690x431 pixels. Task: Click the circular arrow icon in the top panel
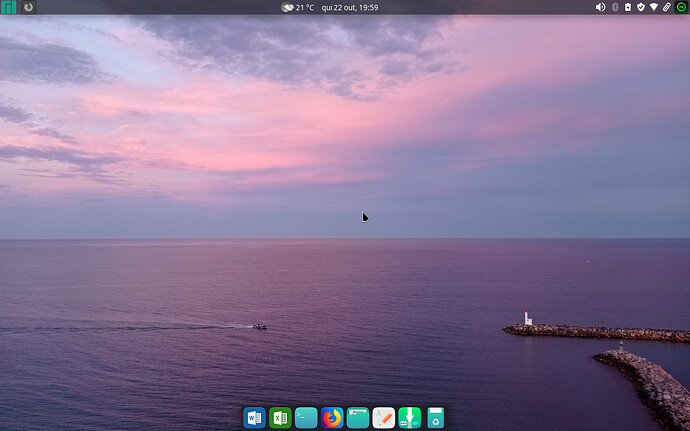pyautogui.click(x=29, y=7)
